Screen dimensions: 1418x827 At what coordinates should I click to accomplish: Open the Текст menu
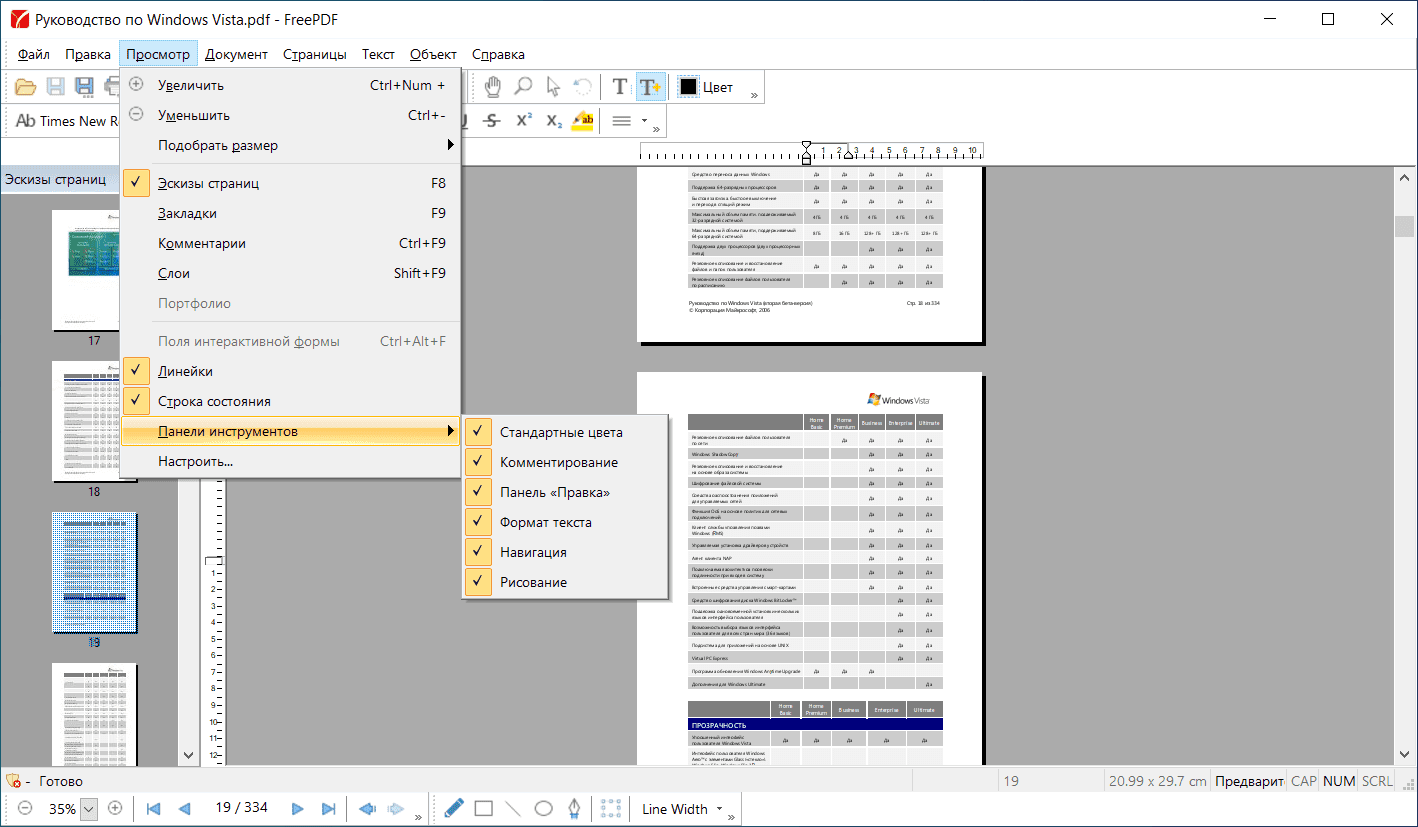(x=378, y=54)
